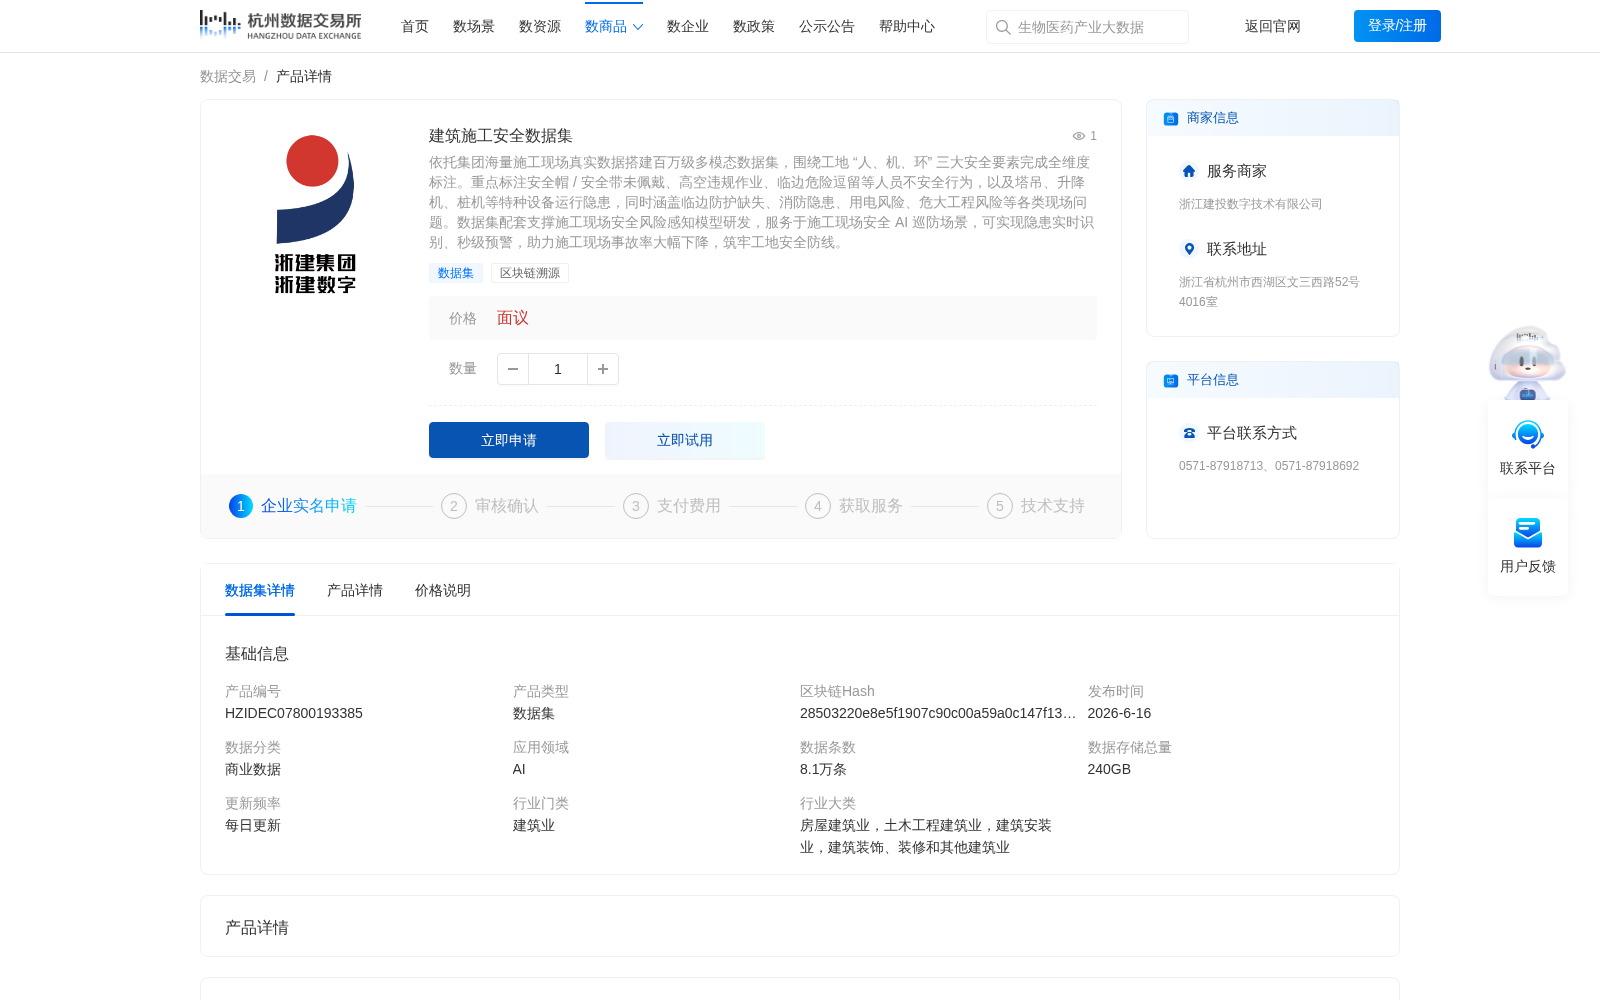Screen dimensions: 1600x1000
Task: Click step 4 circle 获取服务
Action: click(818, 506)
